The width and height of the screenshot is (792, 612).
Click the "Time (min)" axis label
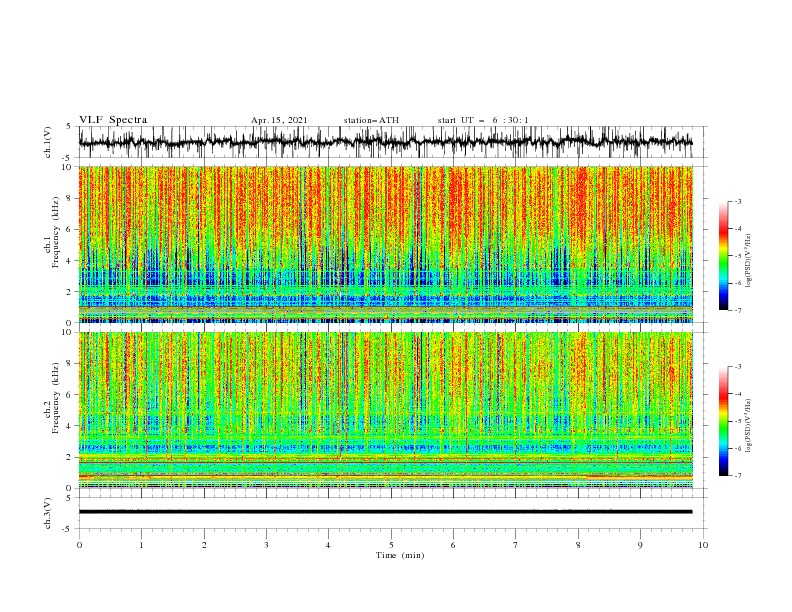[400, 555]
